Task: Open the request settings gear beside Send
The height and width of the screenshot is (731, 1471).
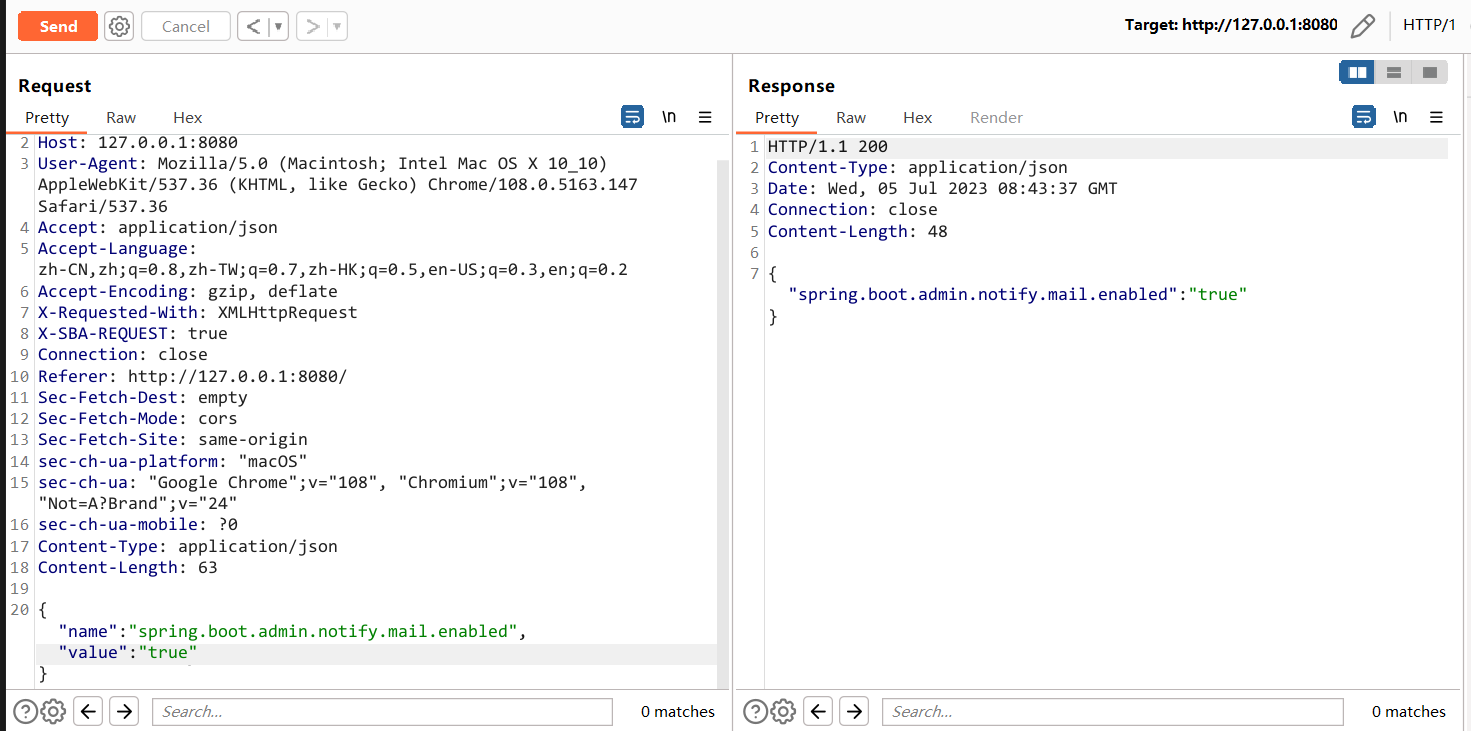Action: pyautogui.click(x=120, y=26)
